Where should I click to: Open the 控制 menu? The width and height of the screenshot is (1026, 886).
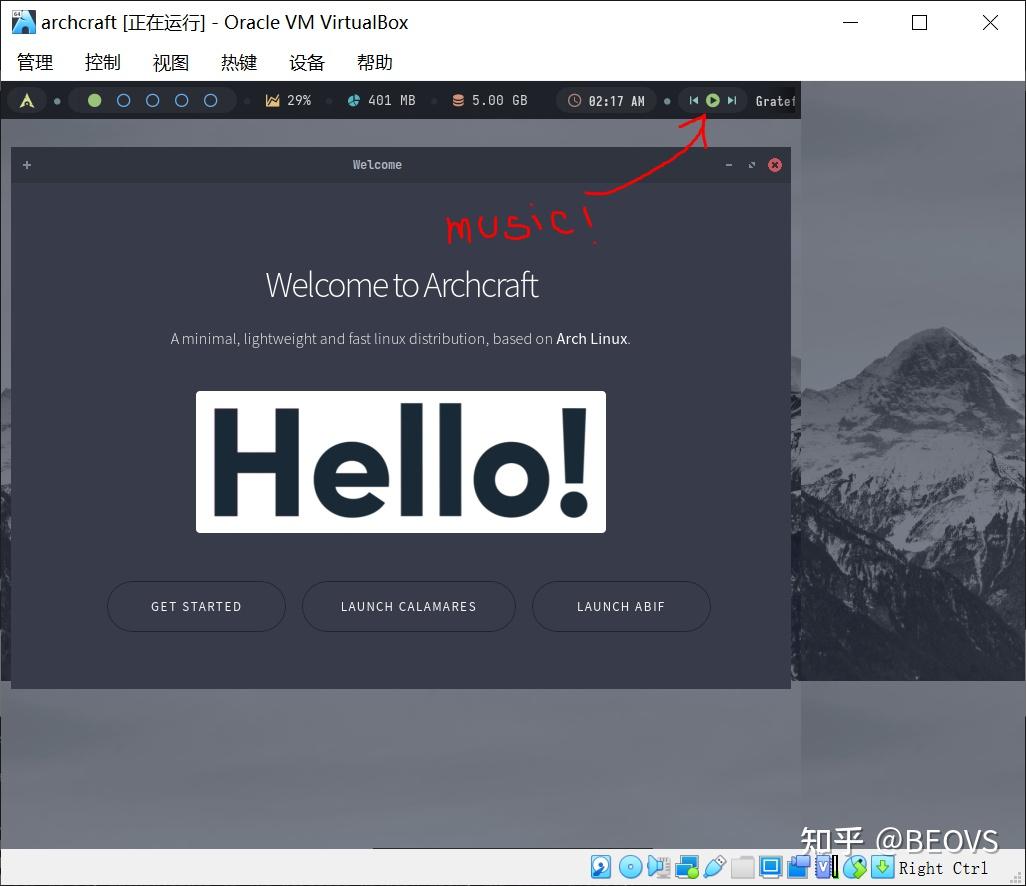point(103,62)
